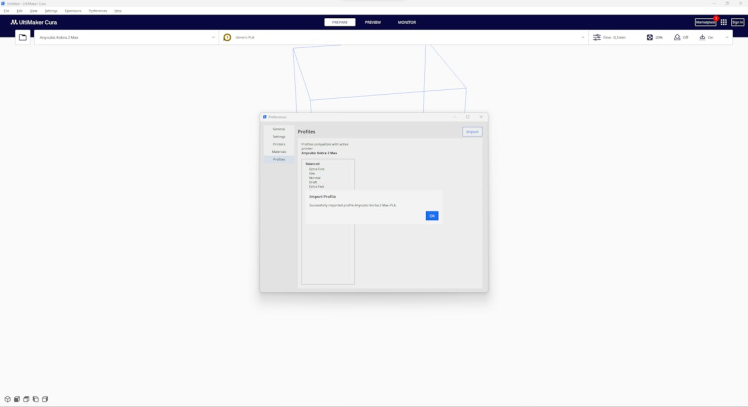Select the top view cube icon
Image resolution: width=748 pixels, height=407 pixels.
point(26,399)
